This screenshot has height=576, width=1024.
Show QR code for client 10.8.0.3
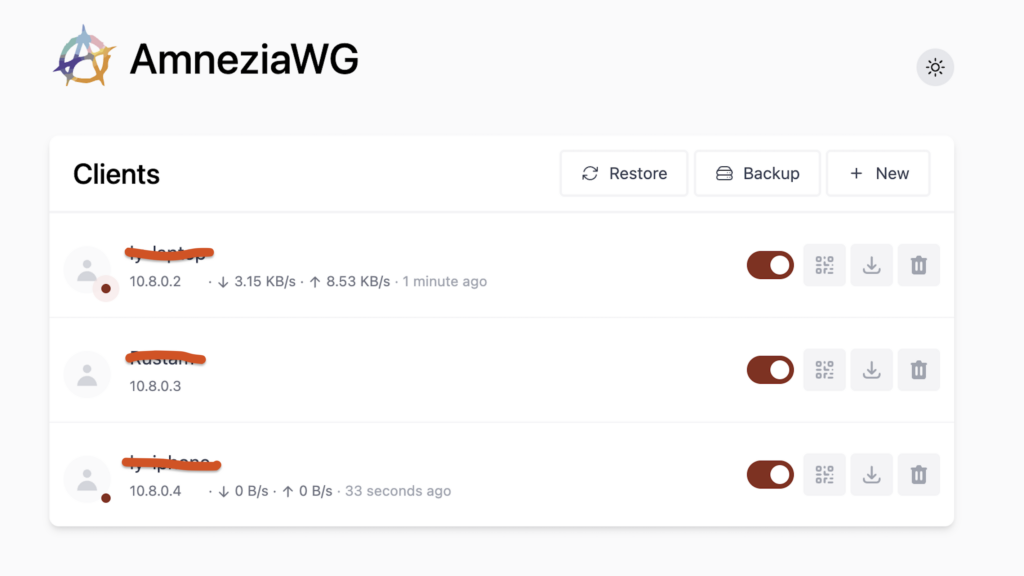(x=824, y=370)
